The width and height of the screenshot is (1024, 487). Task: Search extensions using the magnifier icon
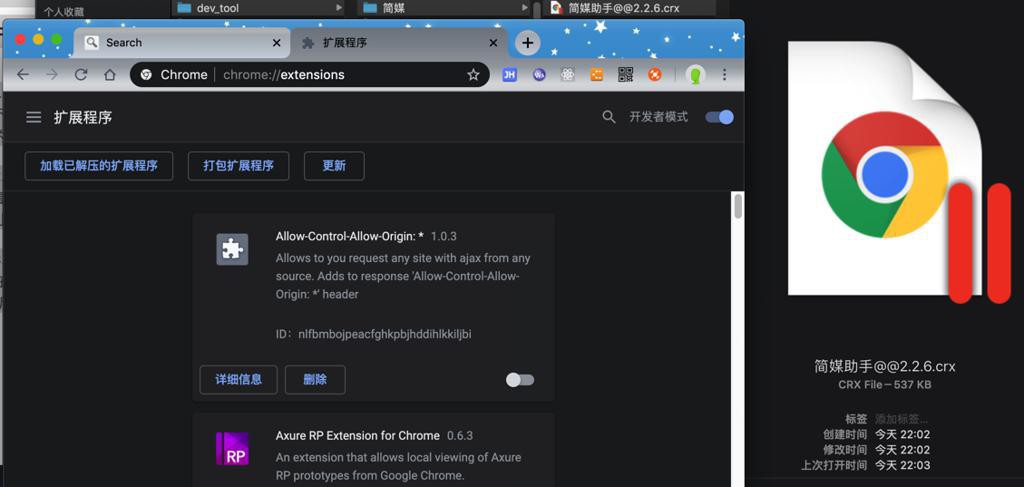coord(609,117)
